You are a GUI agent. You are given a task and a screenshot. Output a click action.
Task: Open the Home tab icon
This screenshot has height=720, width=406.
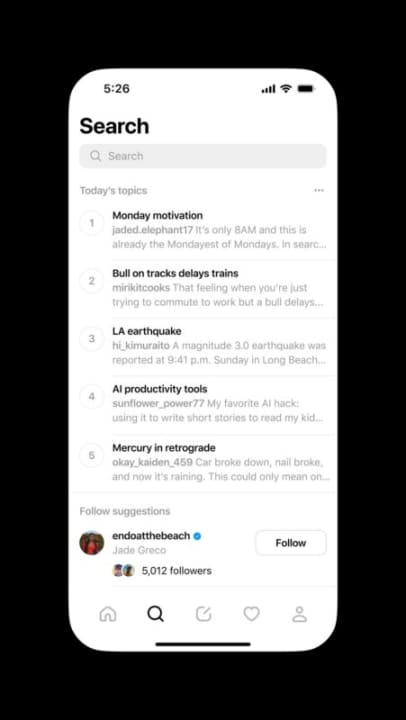(x=108, y=614)
